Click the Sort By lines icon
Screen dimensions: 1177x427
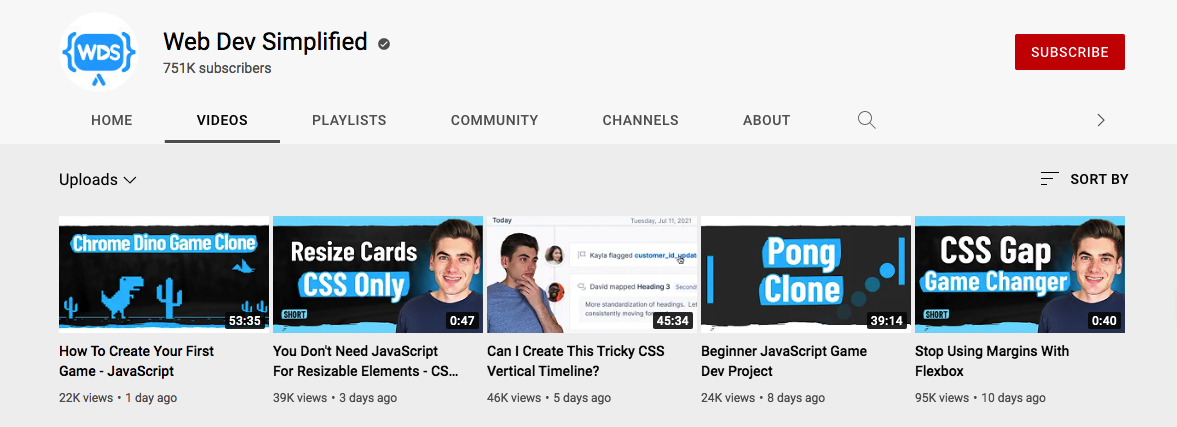click(x=1049, y=179)
